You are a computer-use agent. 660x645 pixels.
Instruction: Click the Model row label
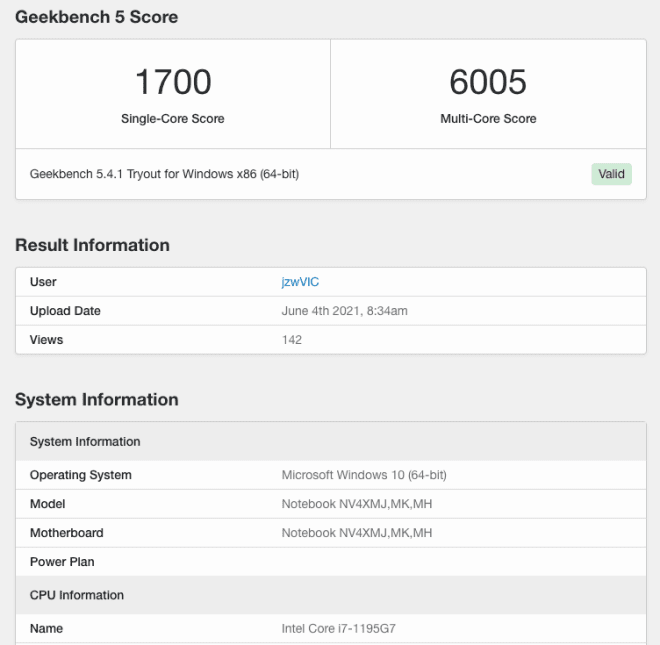click(48, 504)
